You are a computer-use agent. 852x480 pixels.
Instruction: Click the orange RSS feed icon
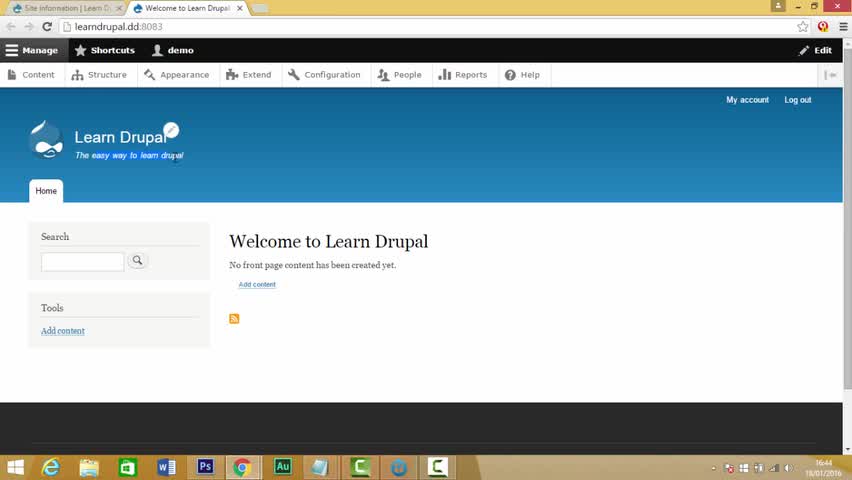click(234, 319)
